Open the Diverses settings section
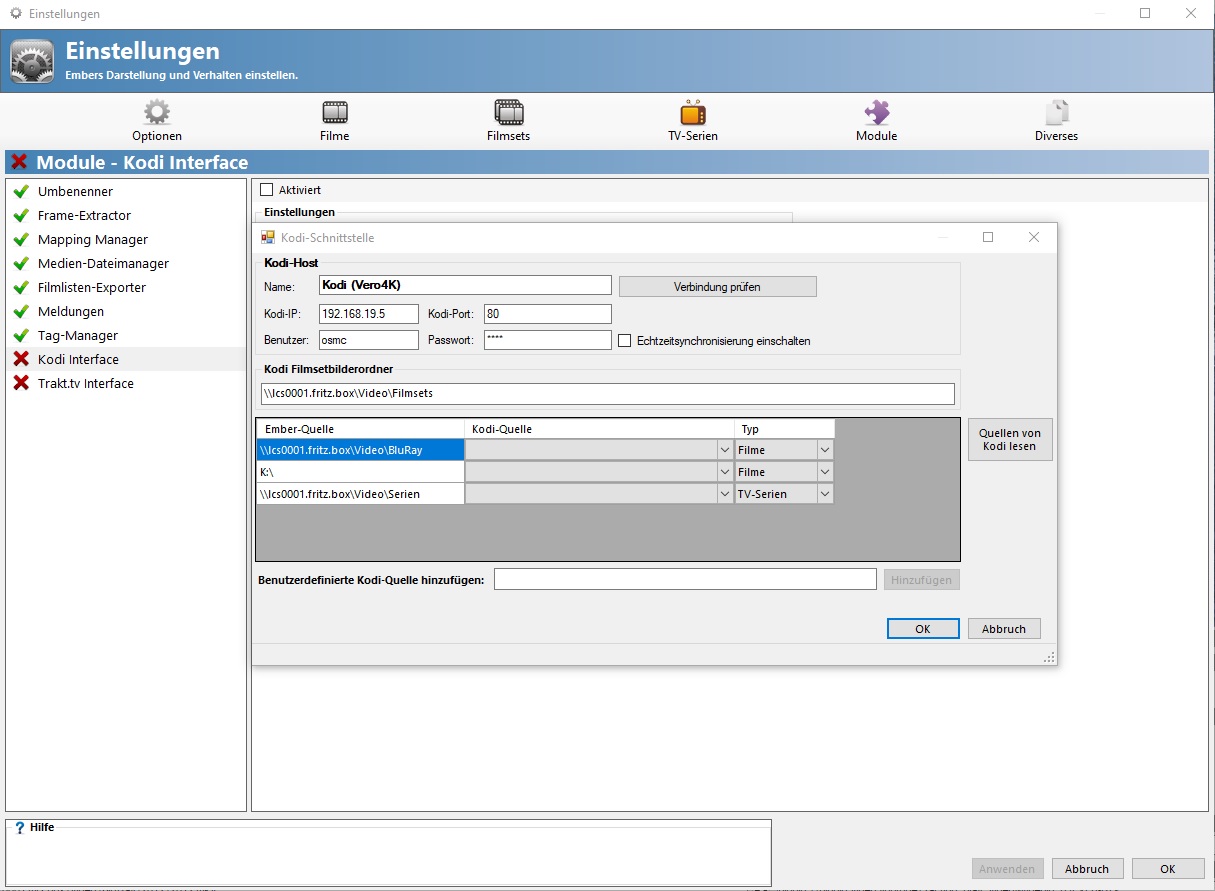 coord(1056,121)
